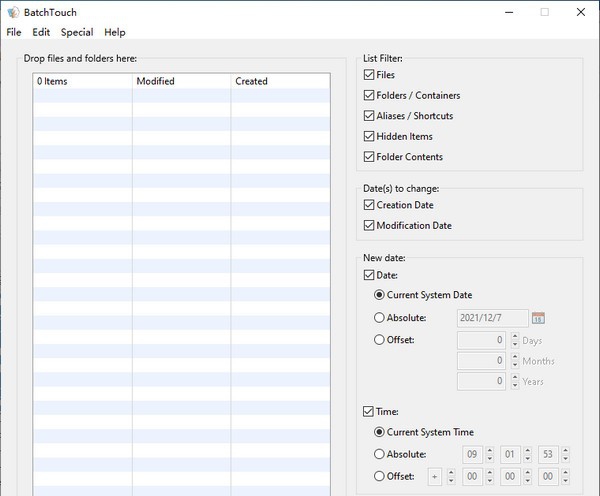The height and width of the screenshot is (496, 600).
Task: Increase time offset hours with up arrow
Action: tap(490, 473)
